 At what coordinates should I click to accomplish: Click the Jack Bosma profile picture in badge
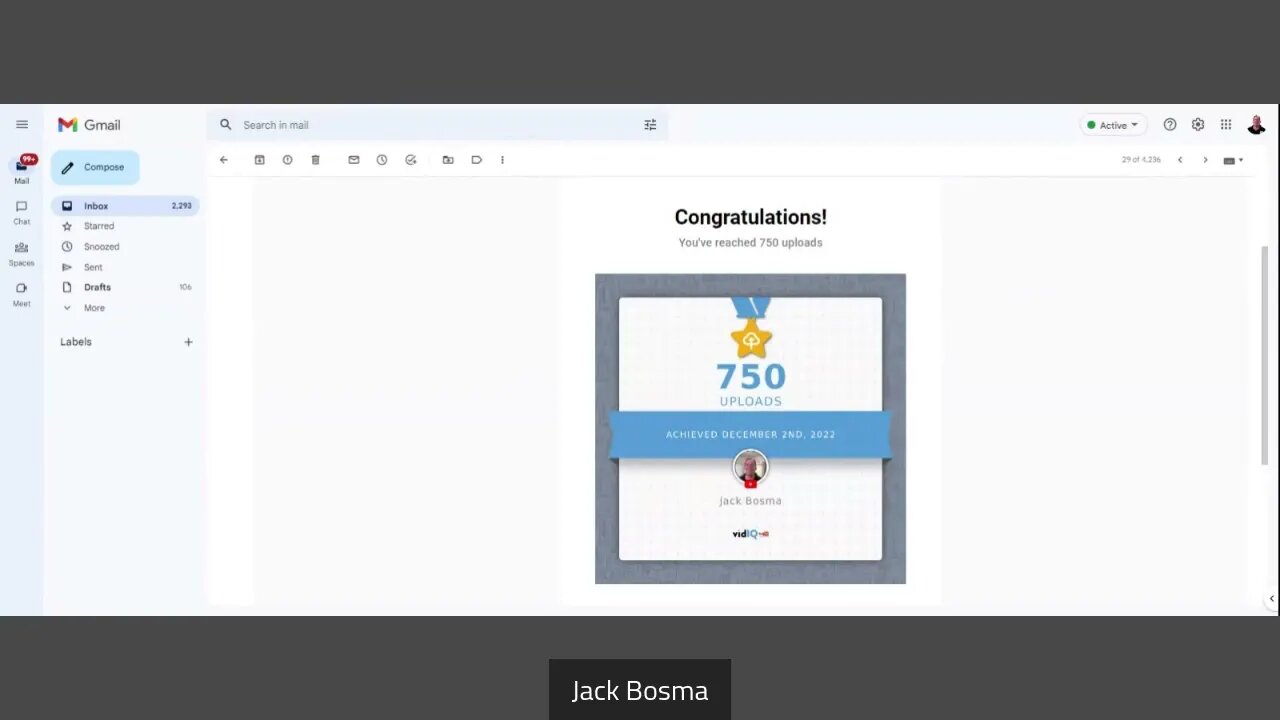[750, 468]
